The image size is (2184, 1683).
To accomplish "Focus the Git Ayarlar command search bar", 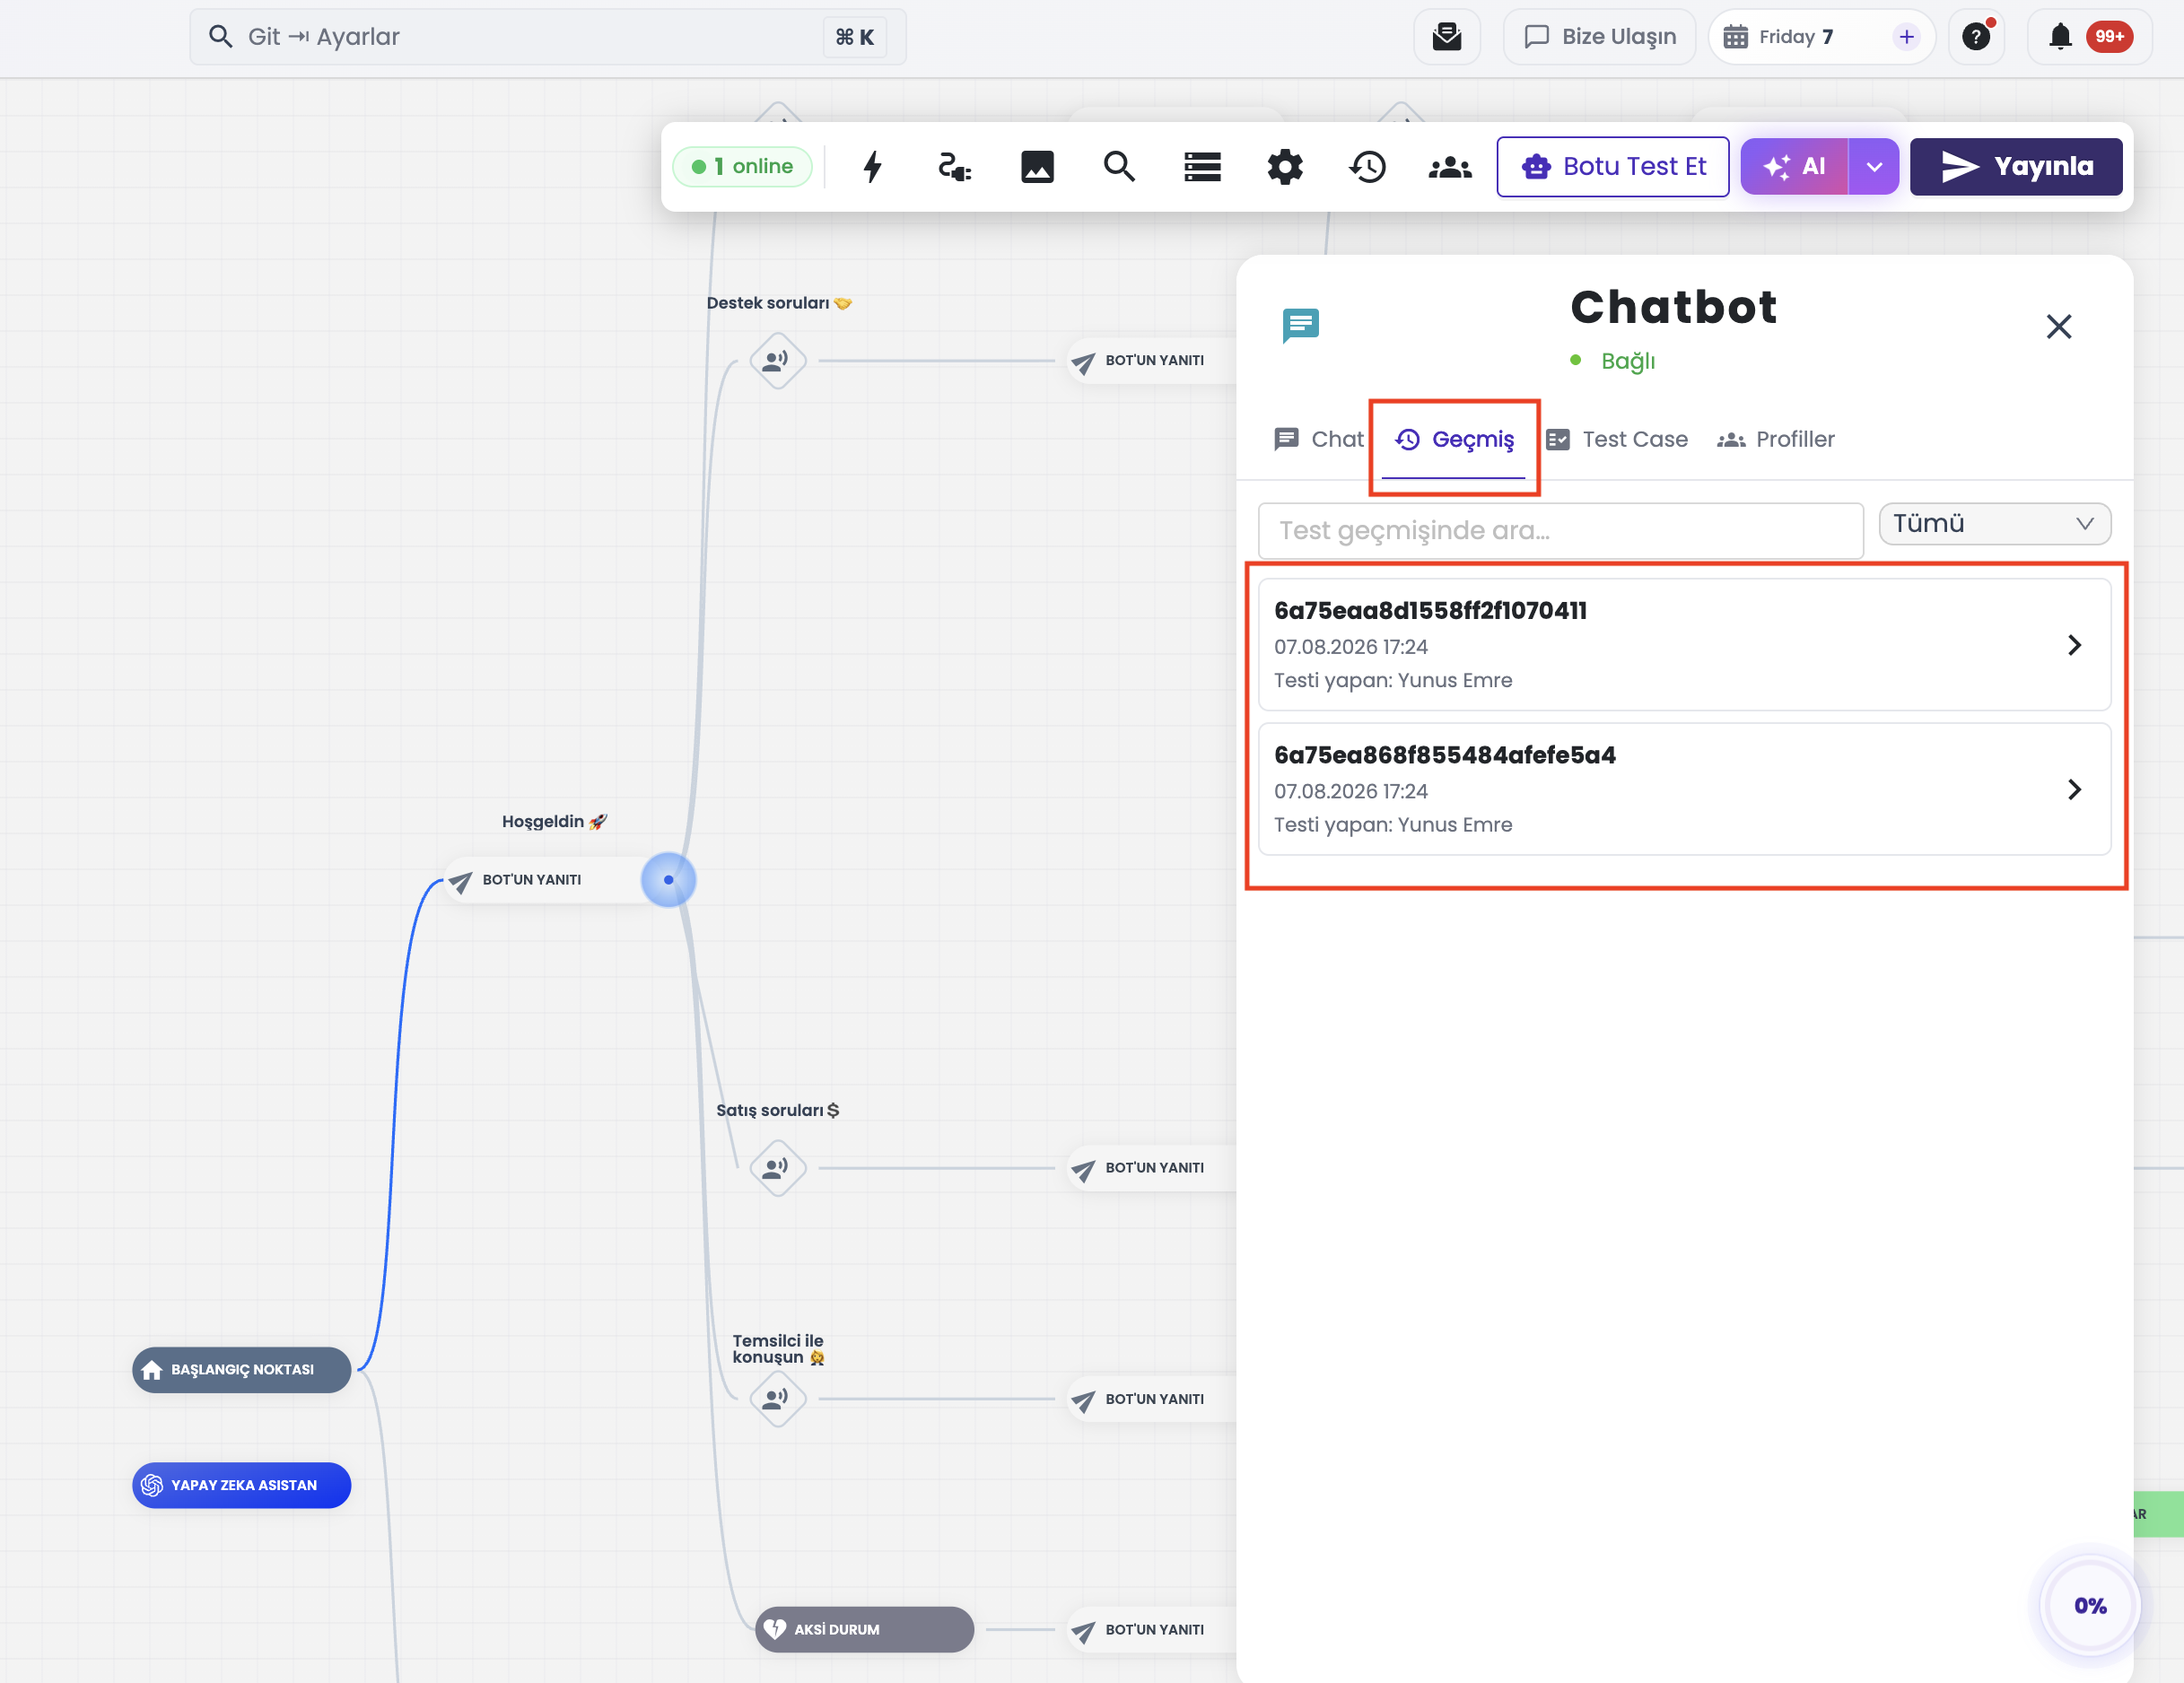I will tap(548, 37).
